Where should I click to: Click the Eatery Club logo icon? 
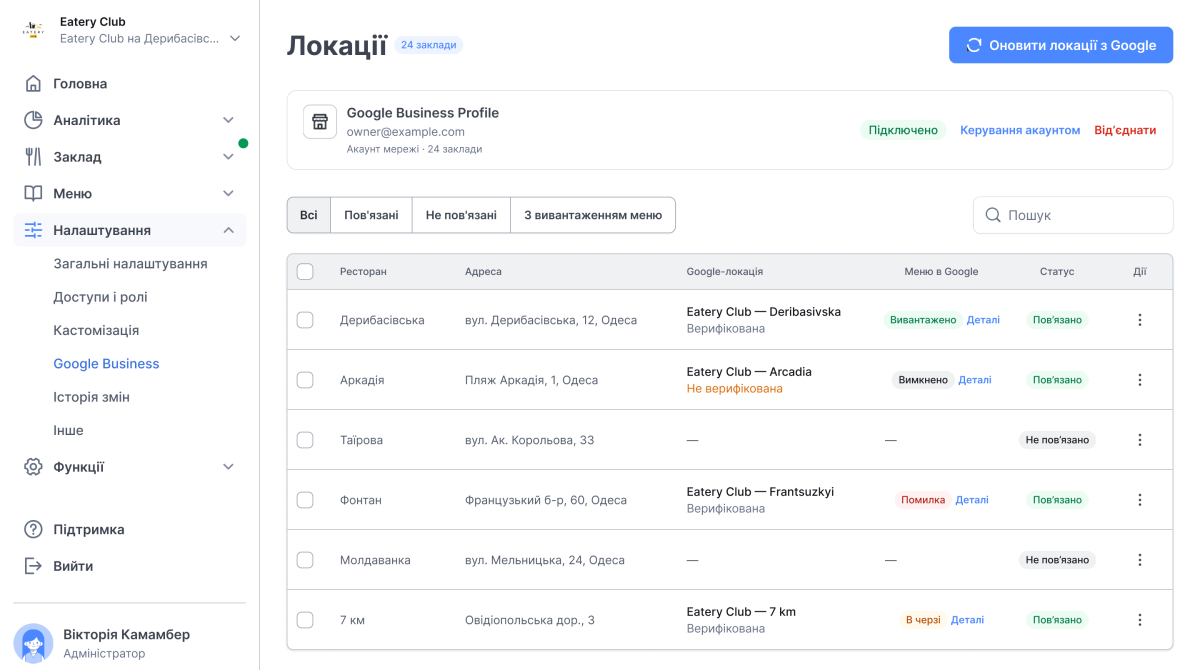tap(34, 30)
